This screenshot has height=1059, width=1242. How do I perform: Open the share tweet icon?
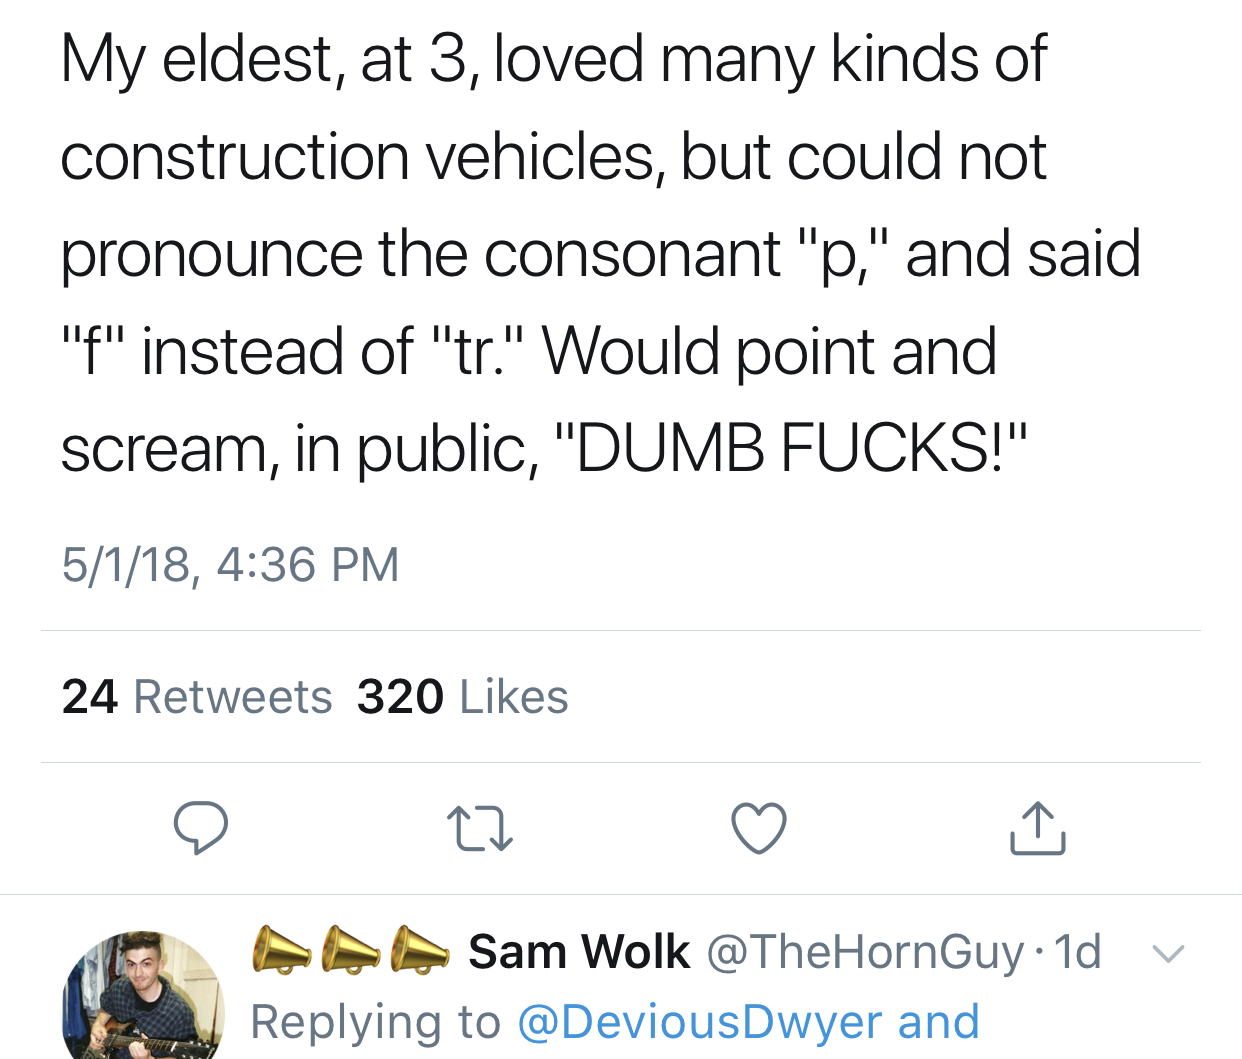[x=1038, y=828]
